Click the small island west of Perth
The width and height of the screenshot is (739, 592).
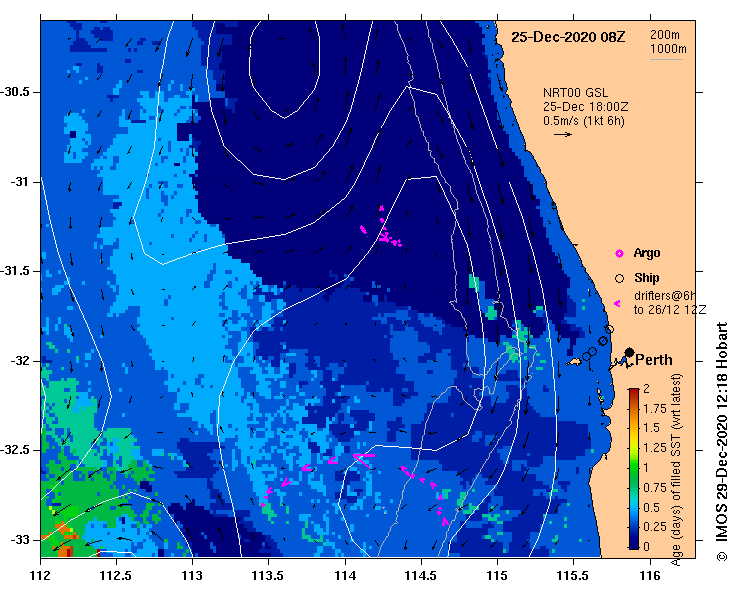(x=574, y=362)
